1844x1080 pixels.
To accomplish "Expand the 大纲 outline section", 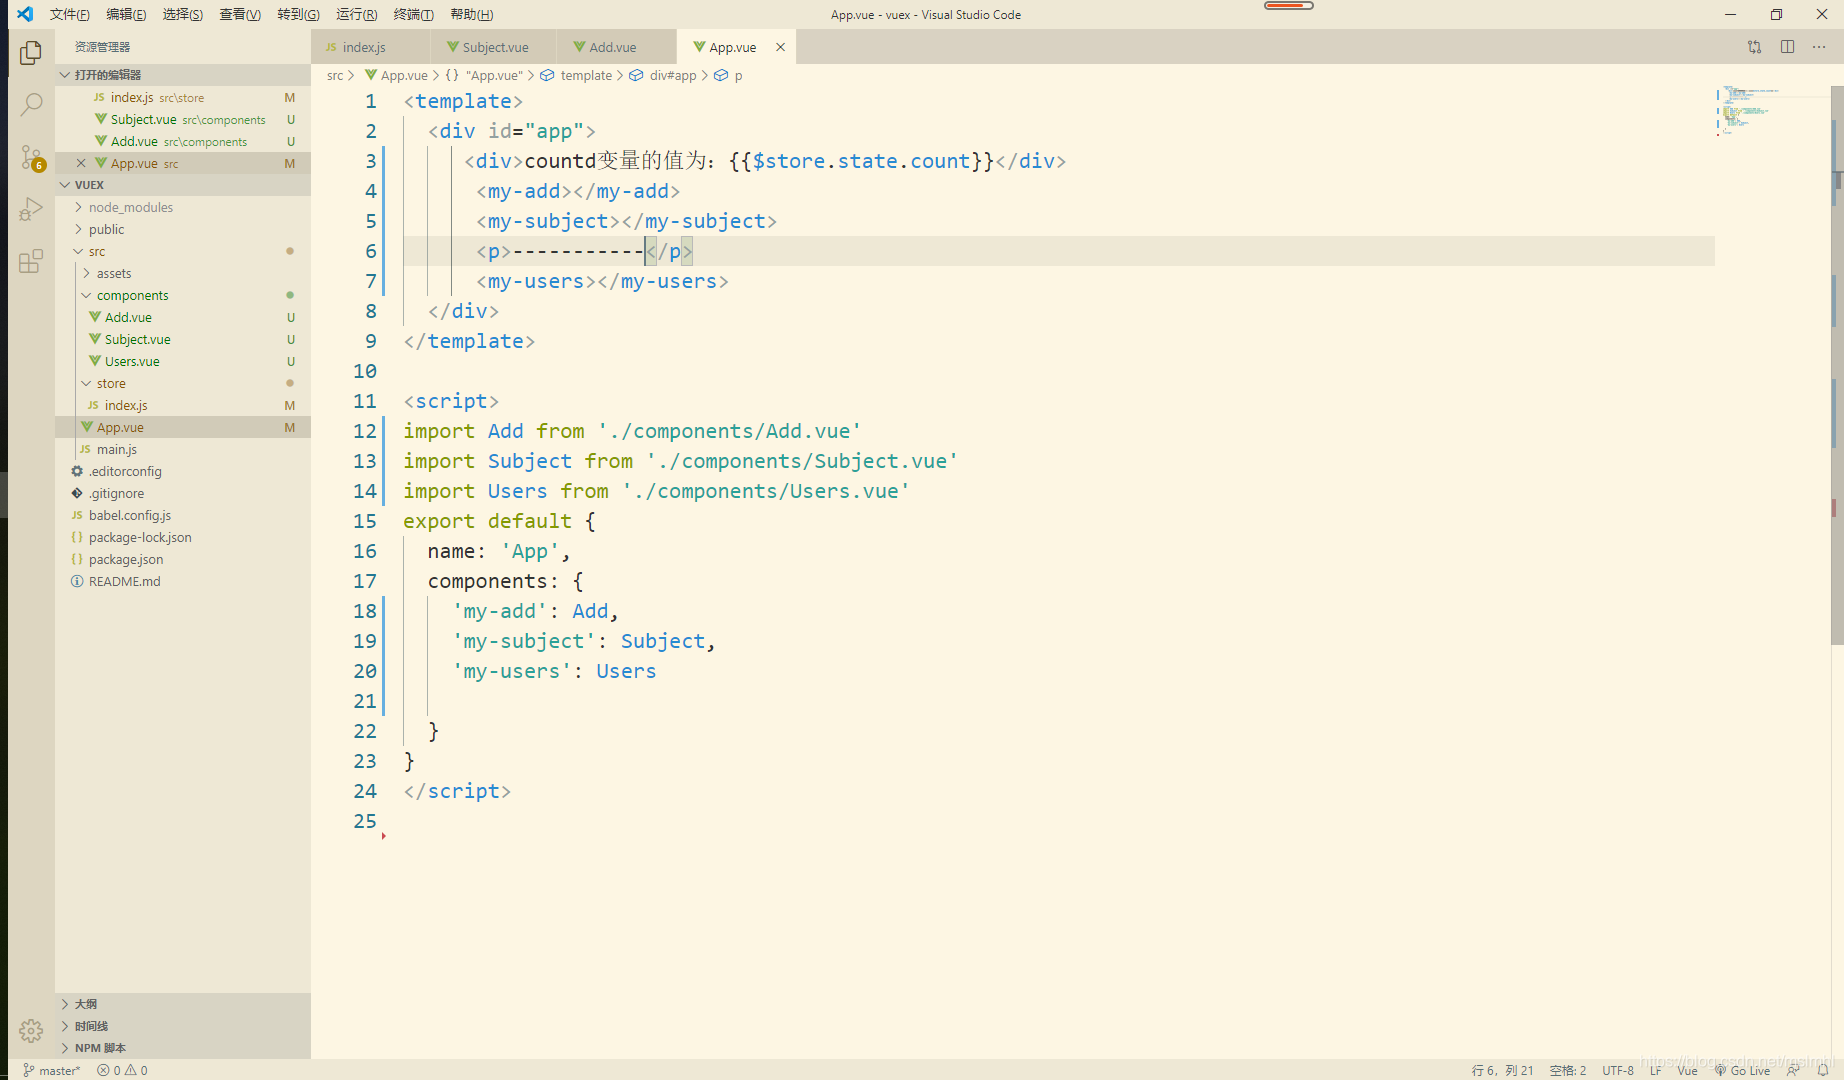I will pos(183,1004).
